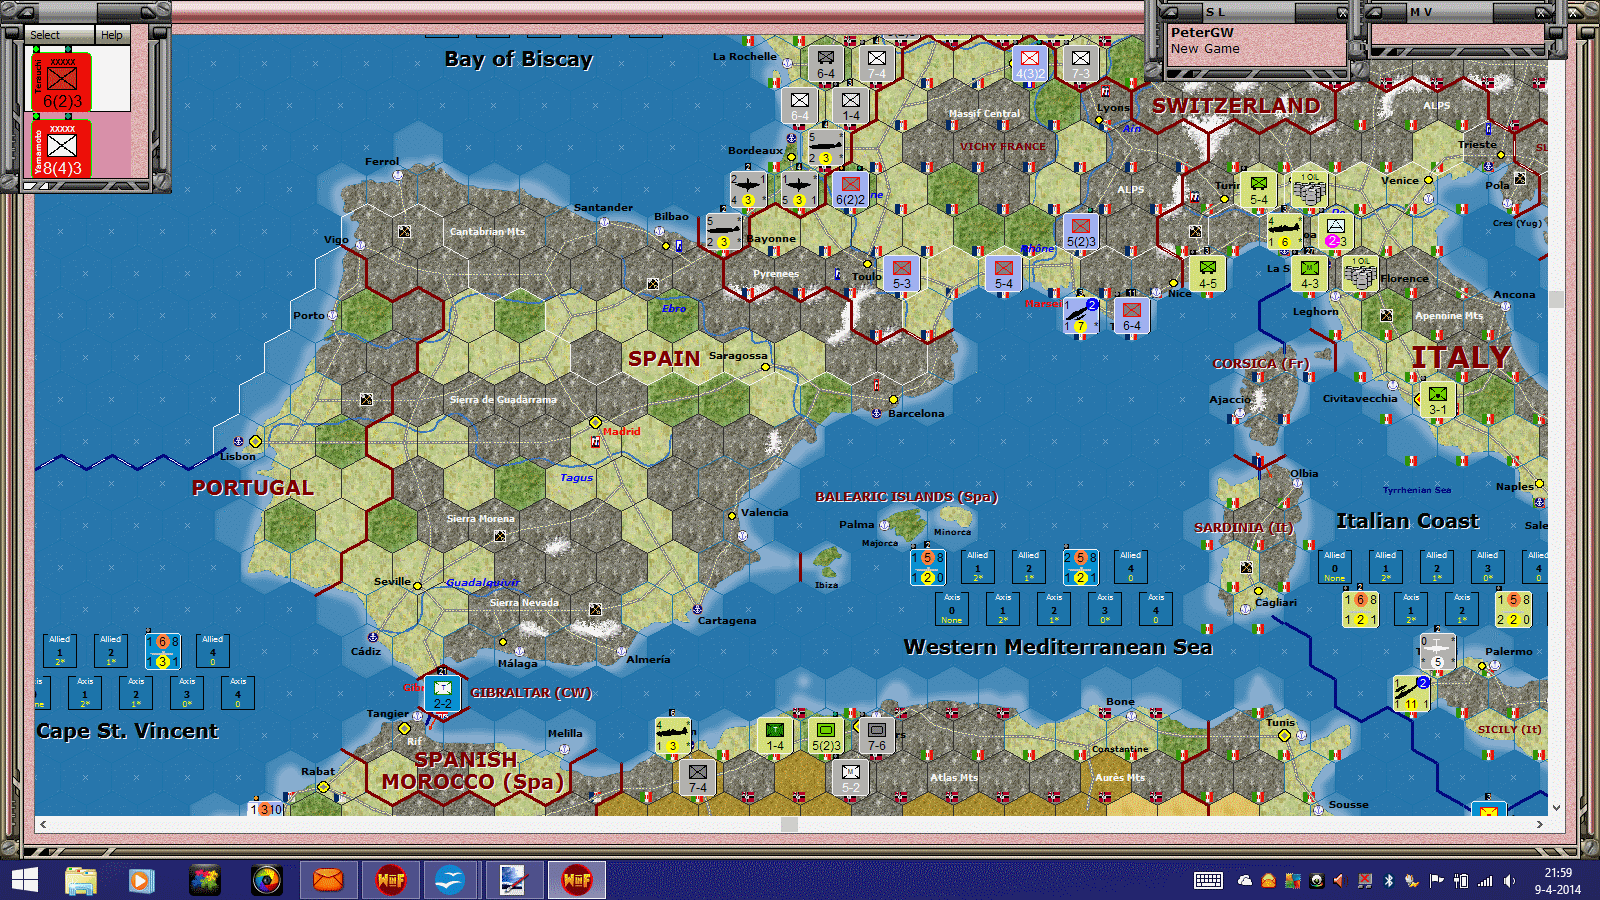
Task: Select the Terauchi 6(2)3 HQ unit
Action: tap(62, 82)
